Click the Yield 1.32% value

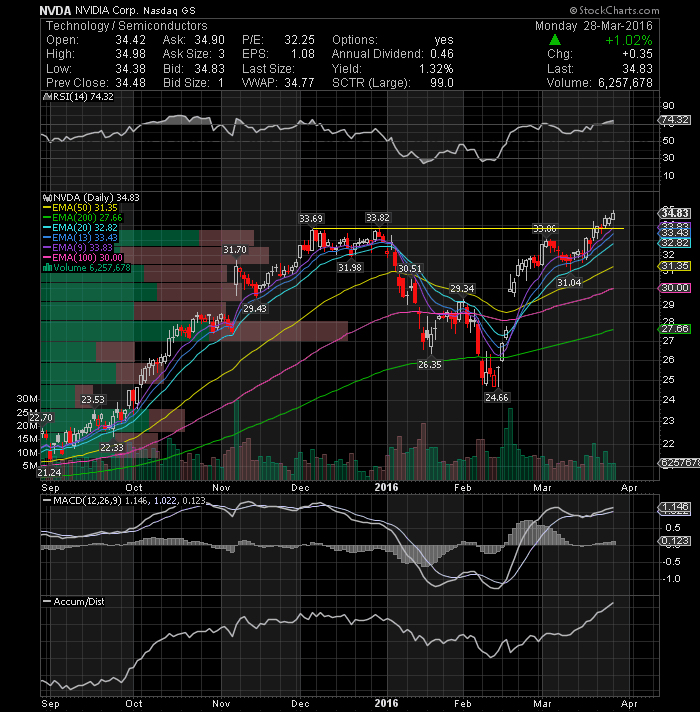[x=436, y=69]
